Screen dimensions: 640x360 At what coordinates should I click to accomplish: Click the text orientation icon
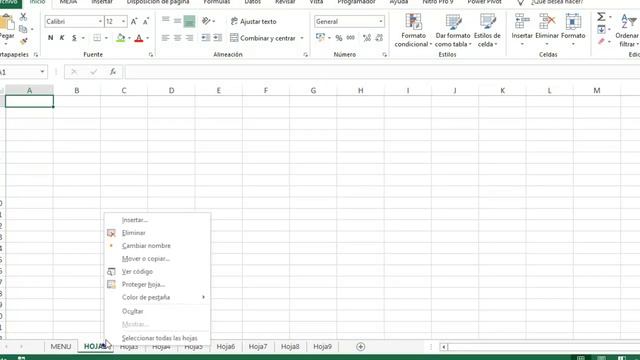pyautogui.click(x=207, y=21)
